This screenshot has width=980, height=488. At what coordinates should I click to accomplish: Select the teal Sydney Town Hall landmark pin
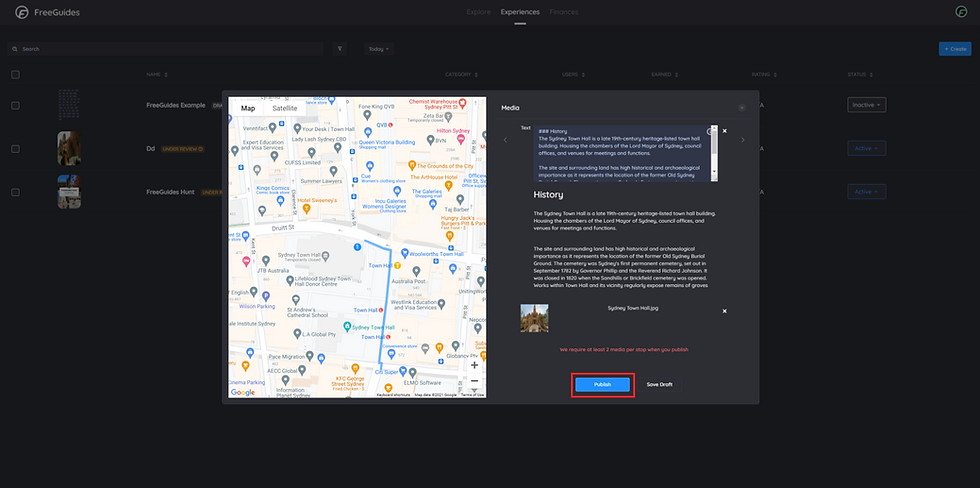click(348, 327)
